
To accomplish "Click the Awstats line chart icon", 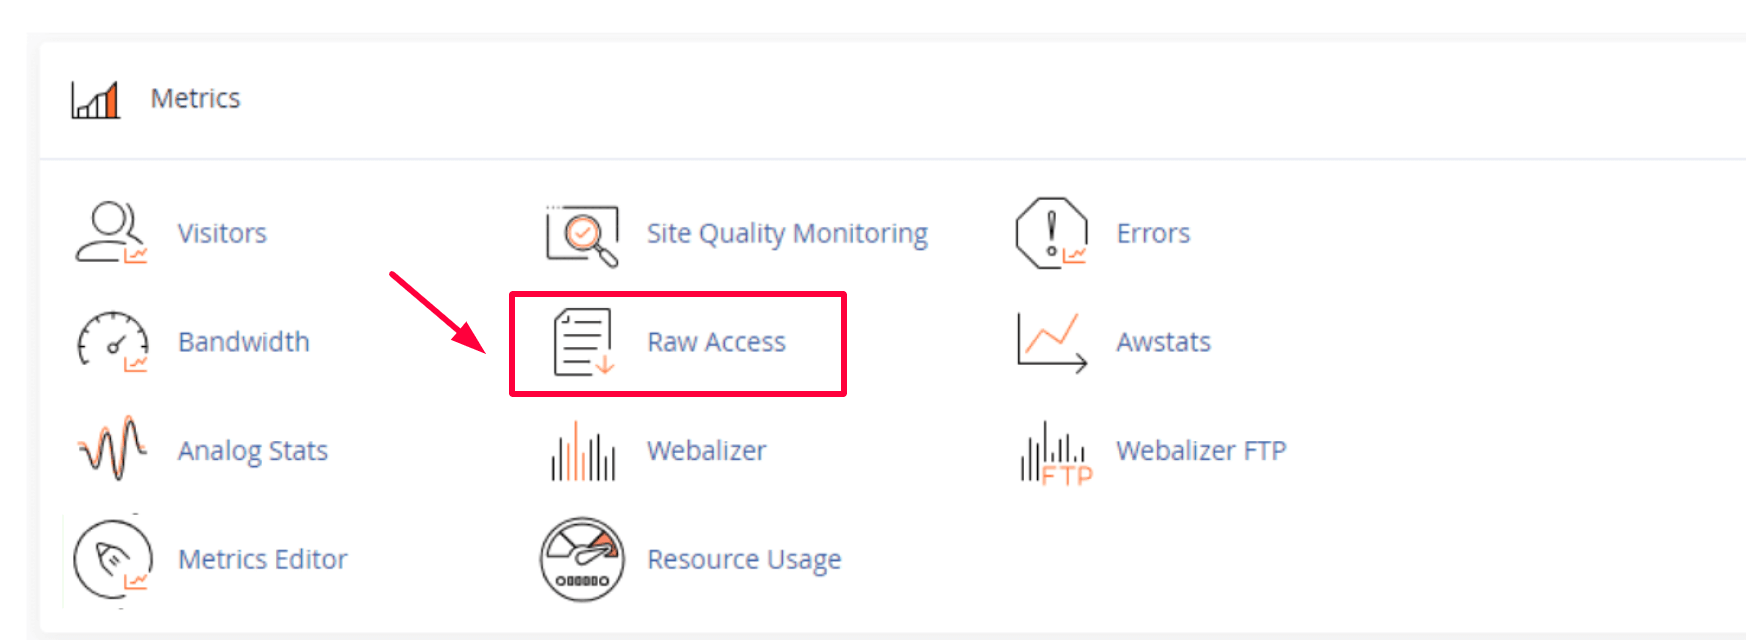I will pyautogui.click(x=1052, y=343).
